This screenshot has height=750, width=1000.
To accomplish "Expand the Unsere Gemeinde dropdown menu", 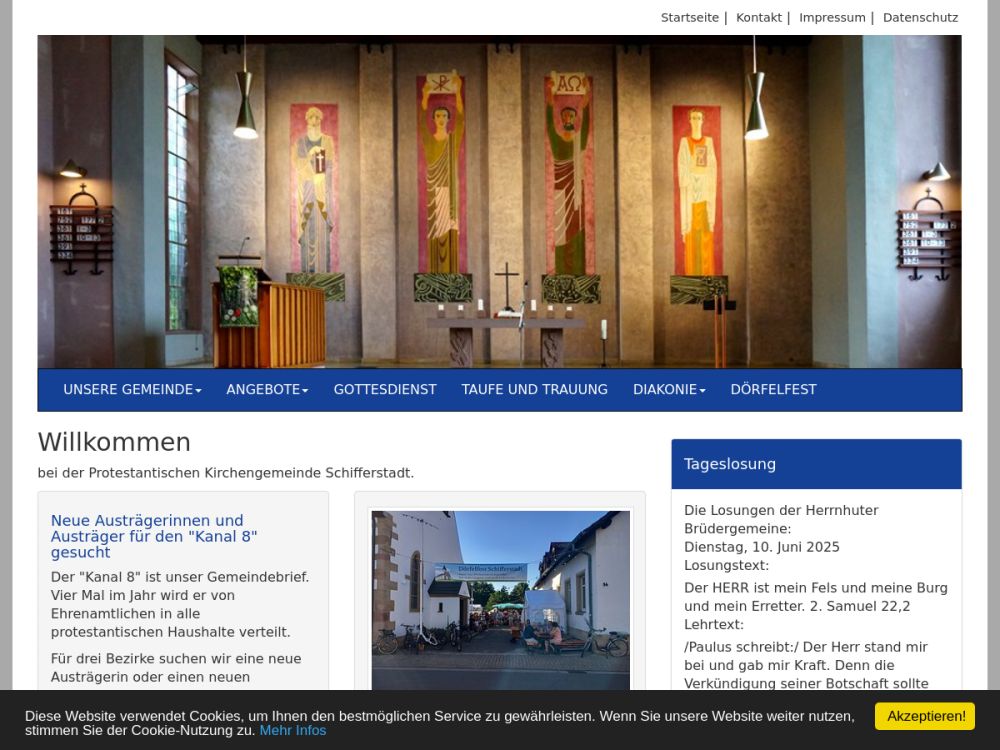I will pos(132,390).
